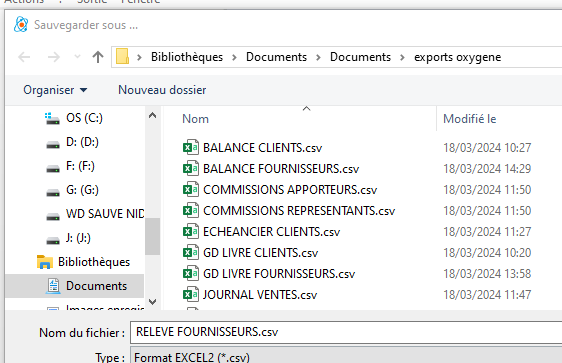Image resolution: width=562 pixels, height=363 pixels.
Task: Select first Documents breadcrumb after Bibliothèques
Action: [x=276, y=57]
